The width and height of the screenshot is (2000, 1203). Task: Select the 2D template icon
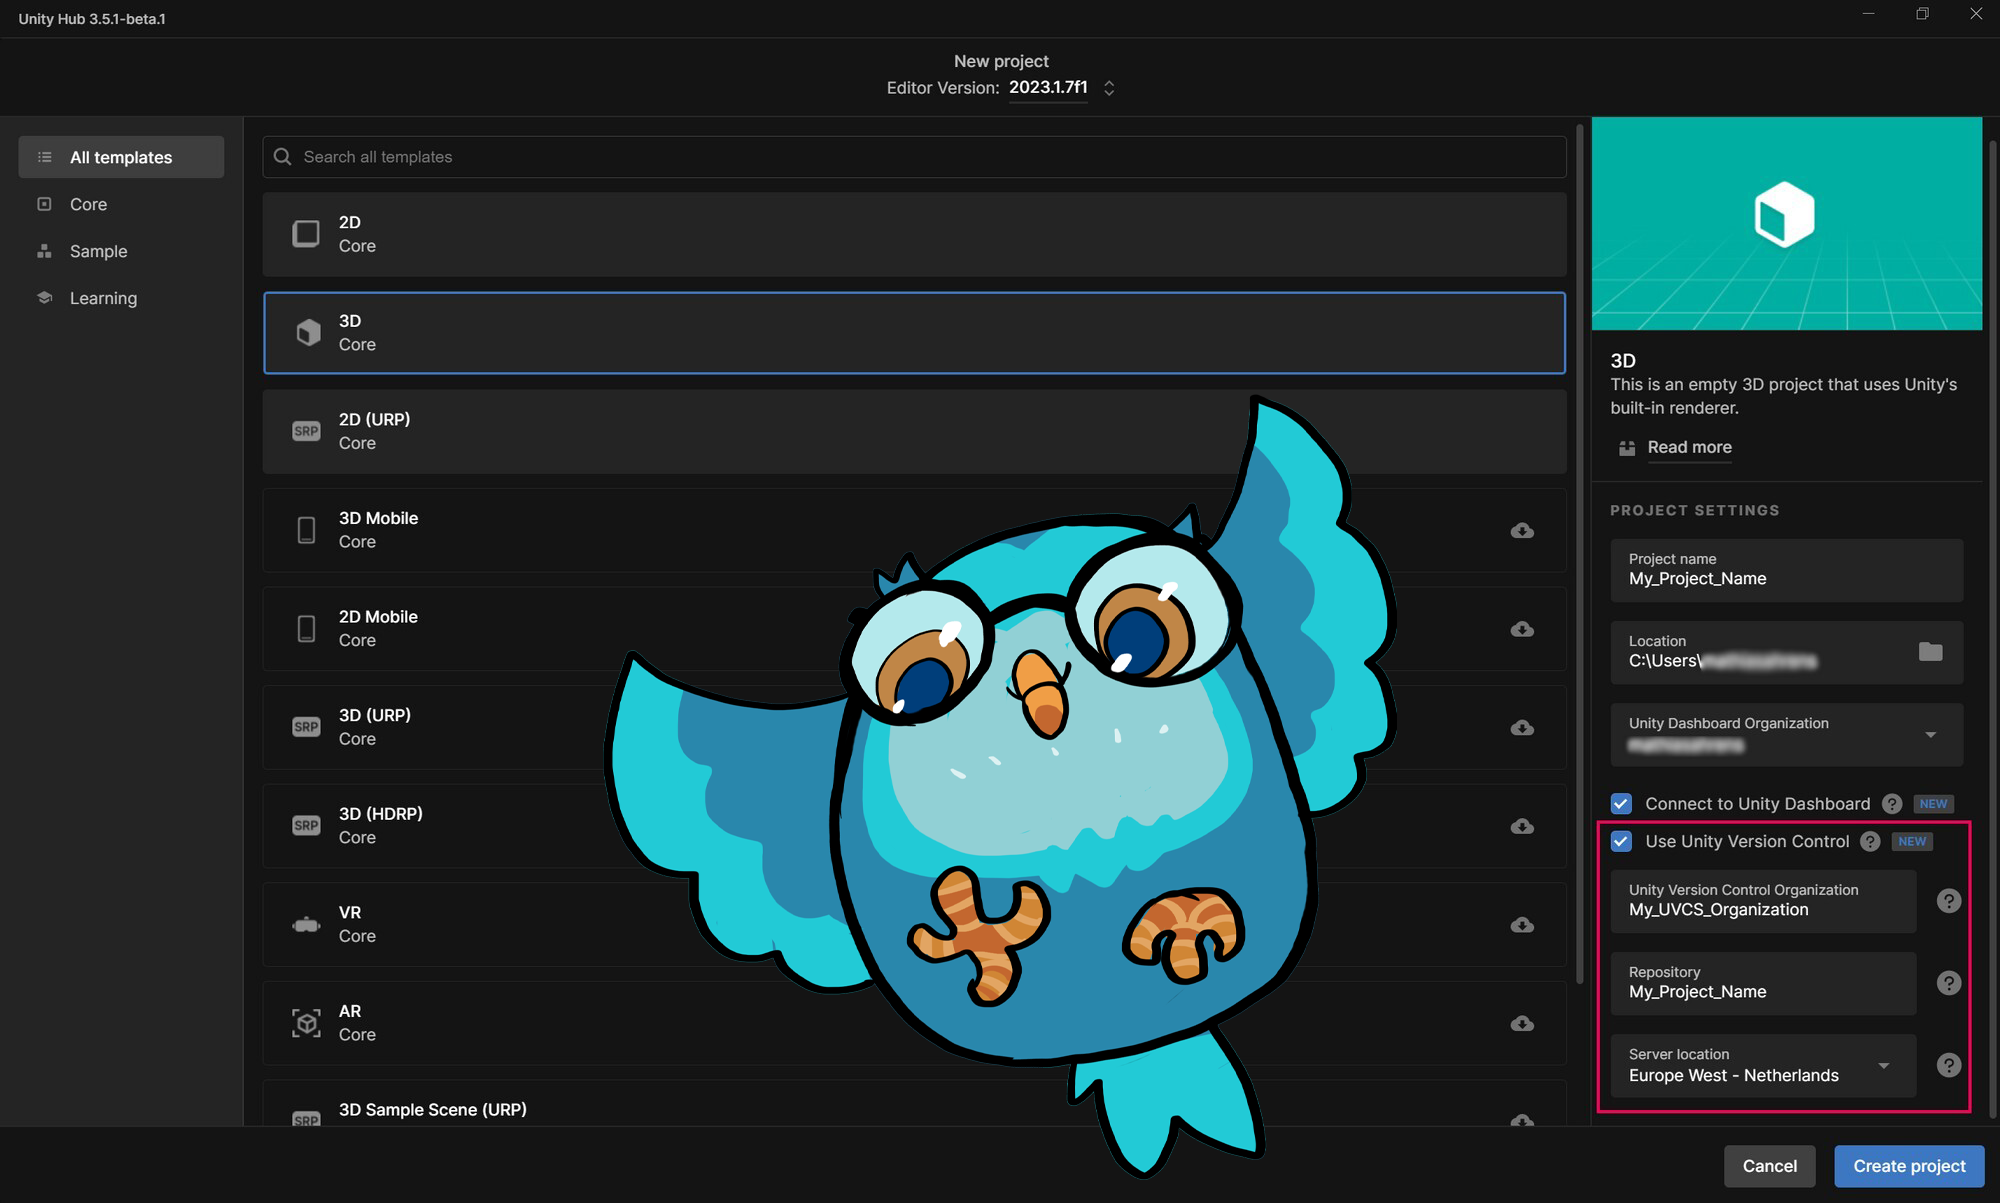point(306,233)
